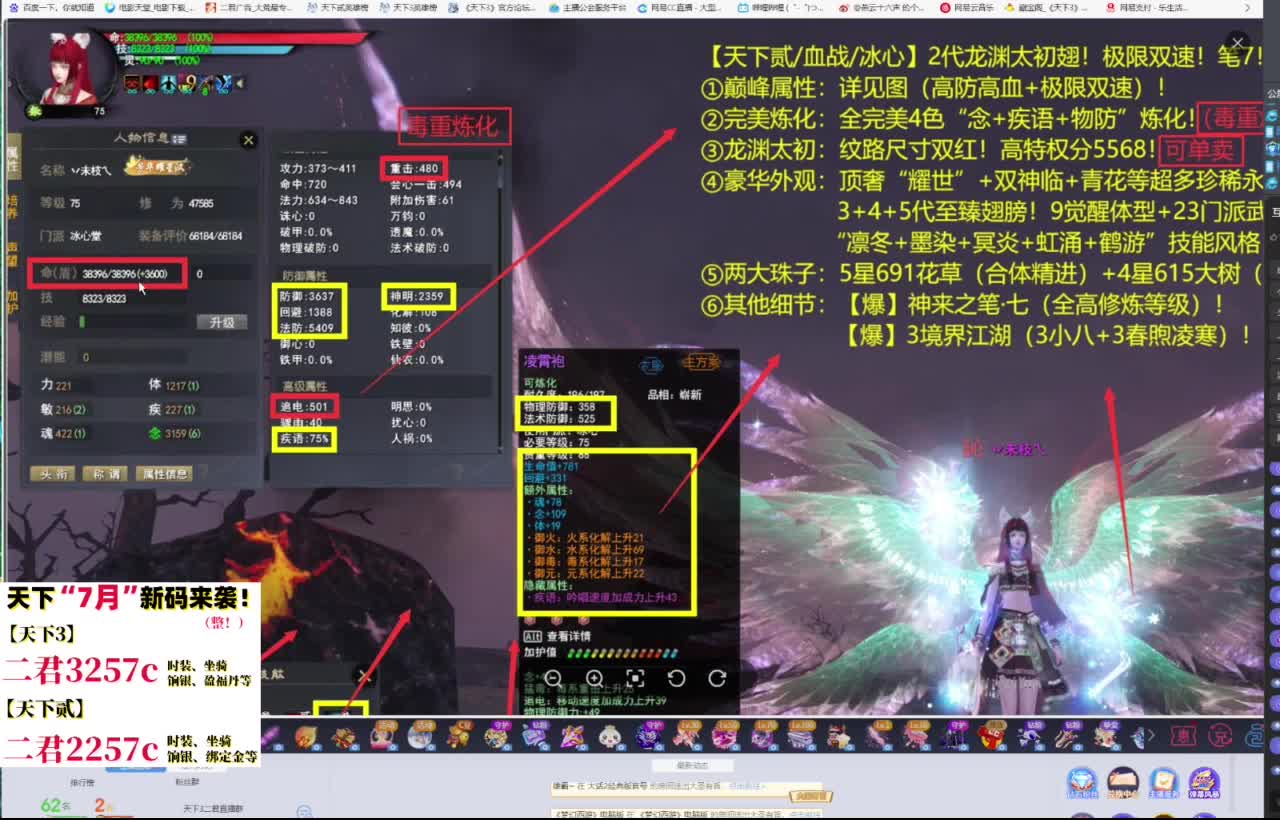This screenshot has height=820, width=1280.
Task: Open the 网易支付 bookmark
Action: pos(1148,8)
